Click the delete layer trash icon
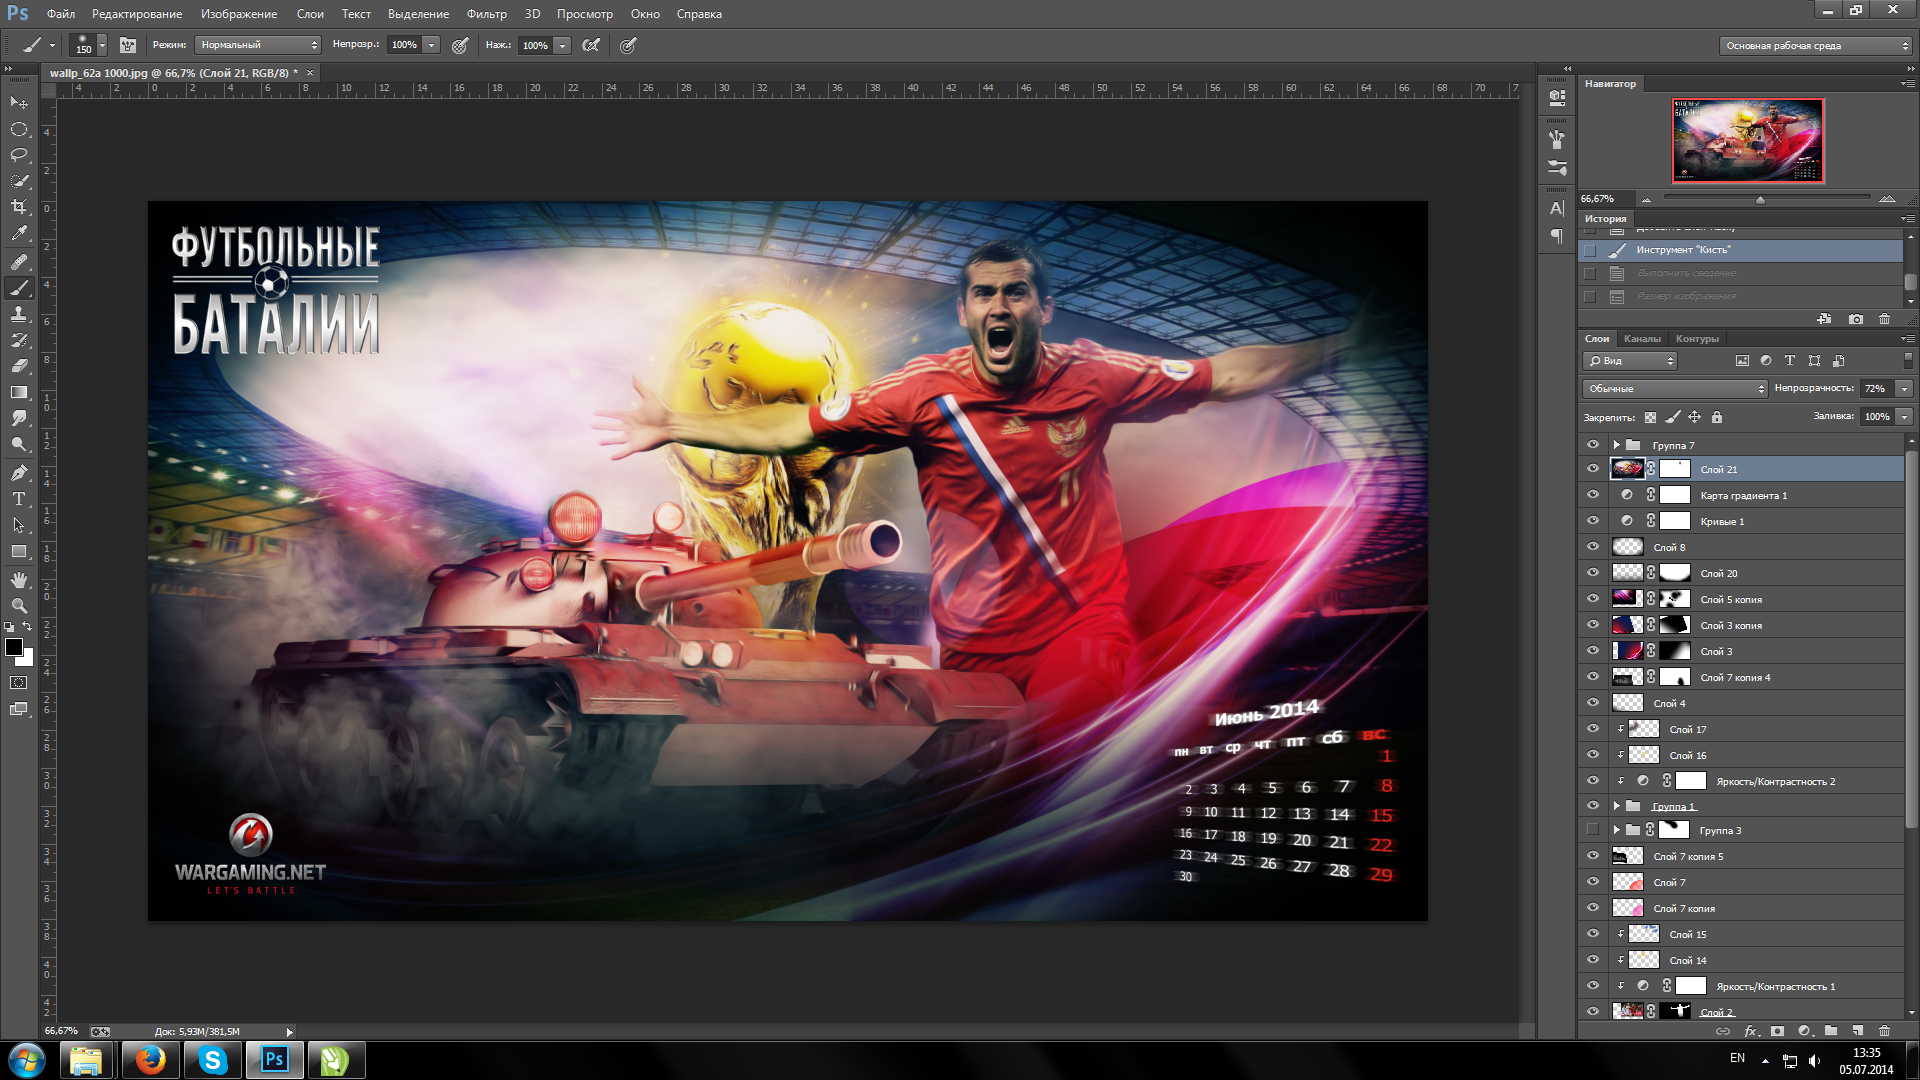This screenshot has height=1080, width=1920. pyautogui.click(x=1884, y=1030)
